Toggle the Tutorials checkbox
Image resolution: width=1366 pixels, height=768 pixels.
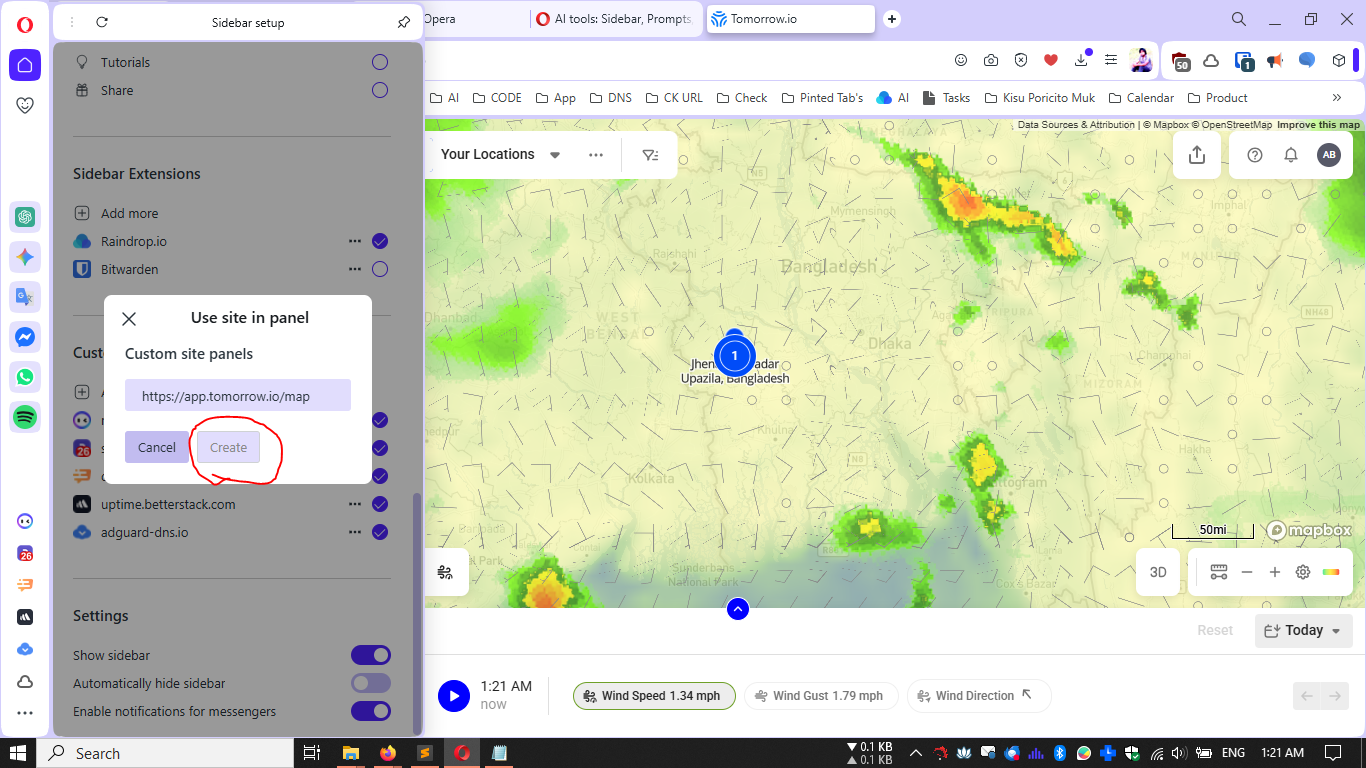(x=380, y=62)
